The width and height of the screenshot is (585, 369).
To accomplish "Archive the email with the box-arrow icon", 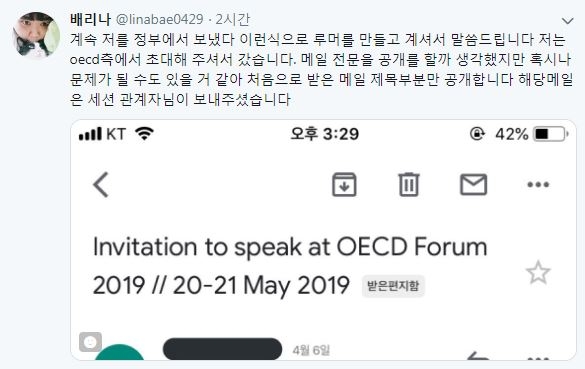I will 344,184.
